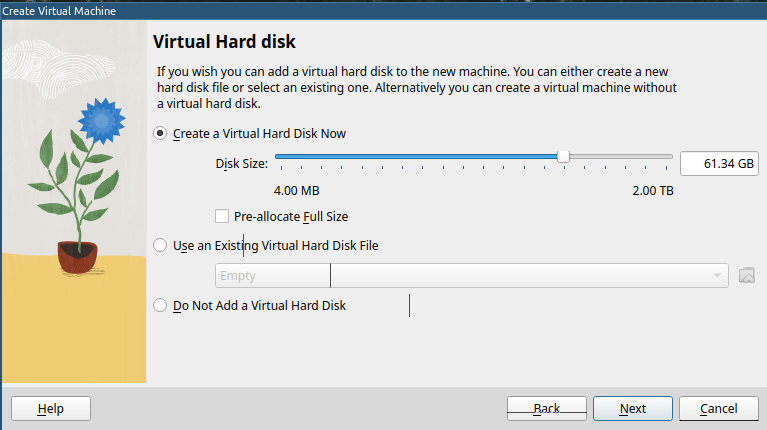Click the blue flower illustration
Viewport: 767px width, 430px height.
click(x=100, y=120)
